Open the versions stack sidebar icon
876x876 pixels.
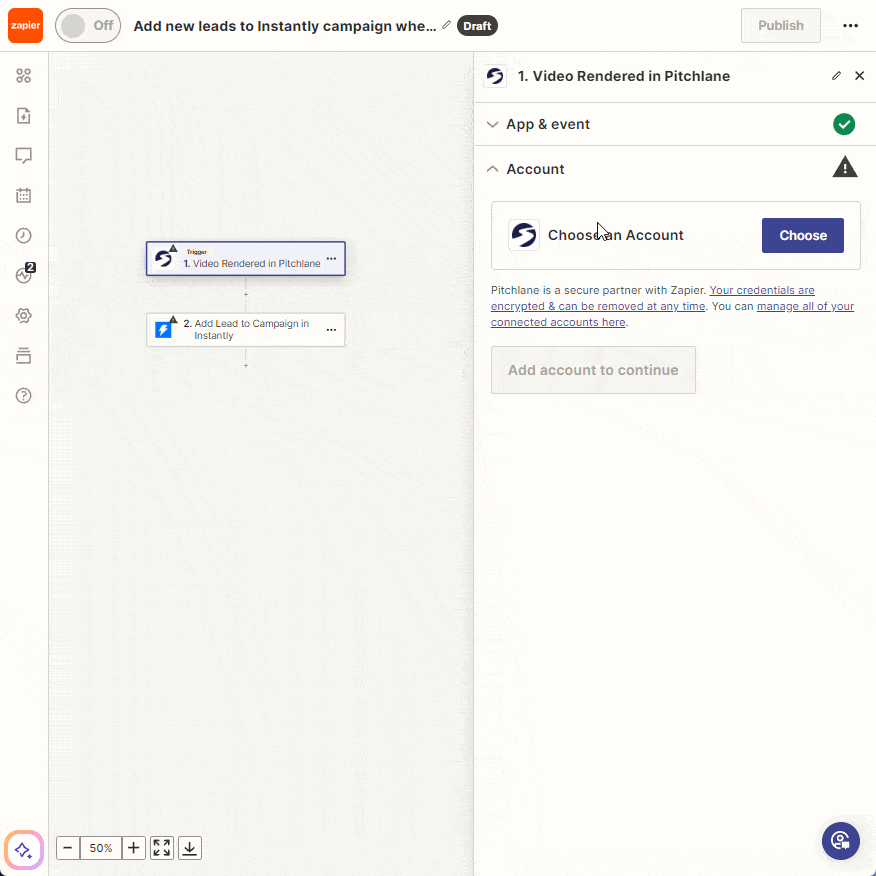tap(23, 355)
